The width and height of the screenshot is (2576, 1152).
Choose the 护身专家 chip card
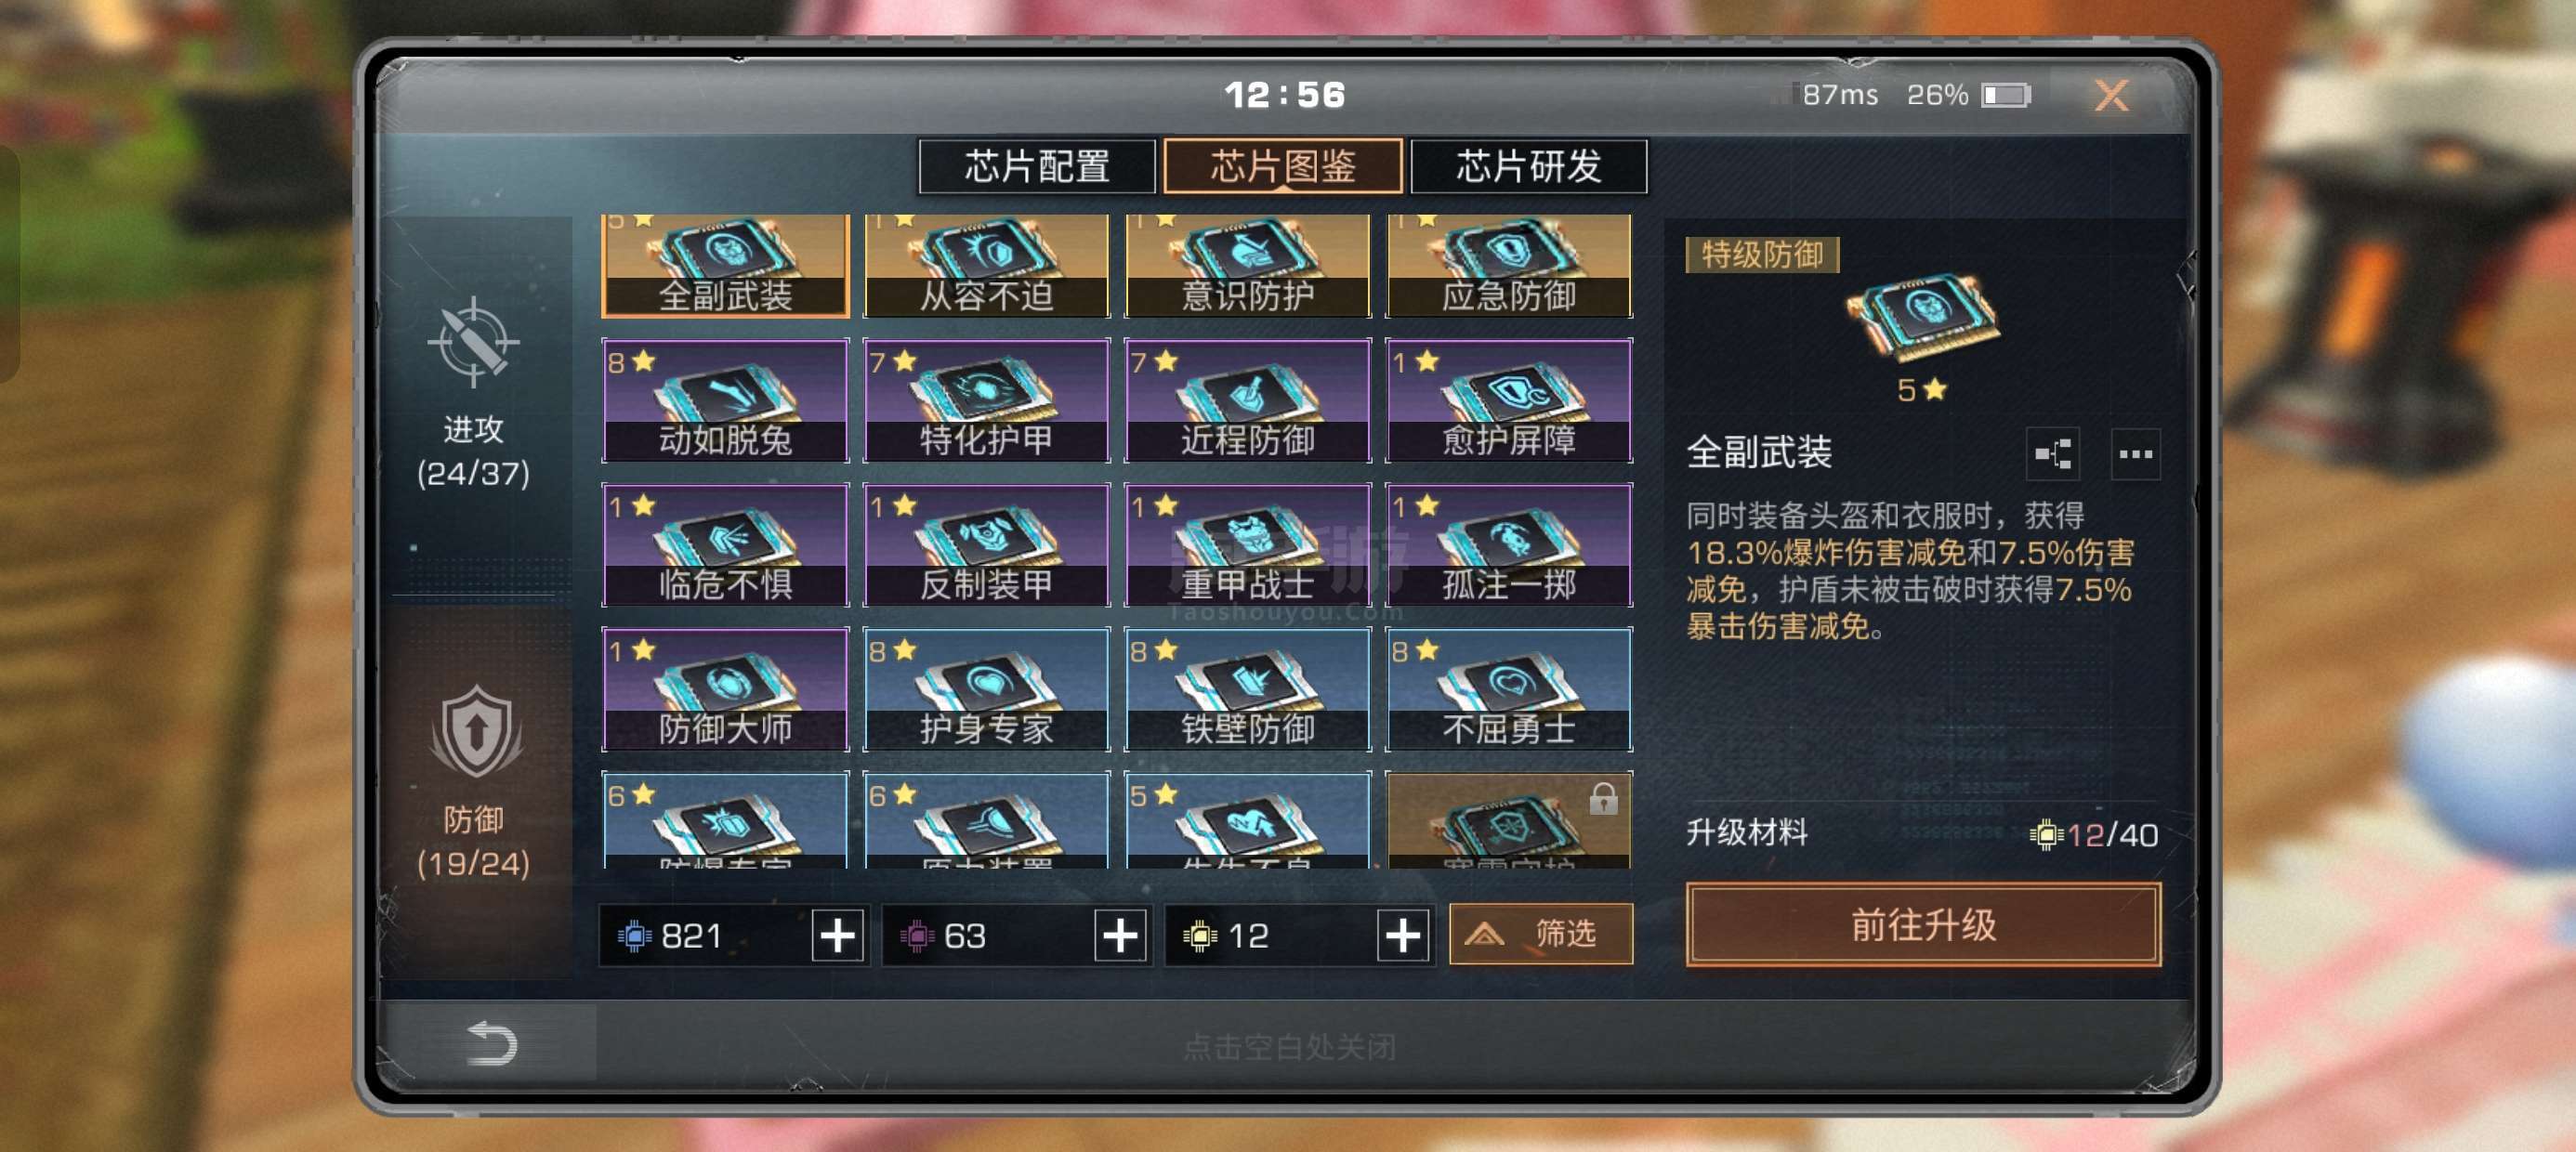tap(986, 690)
